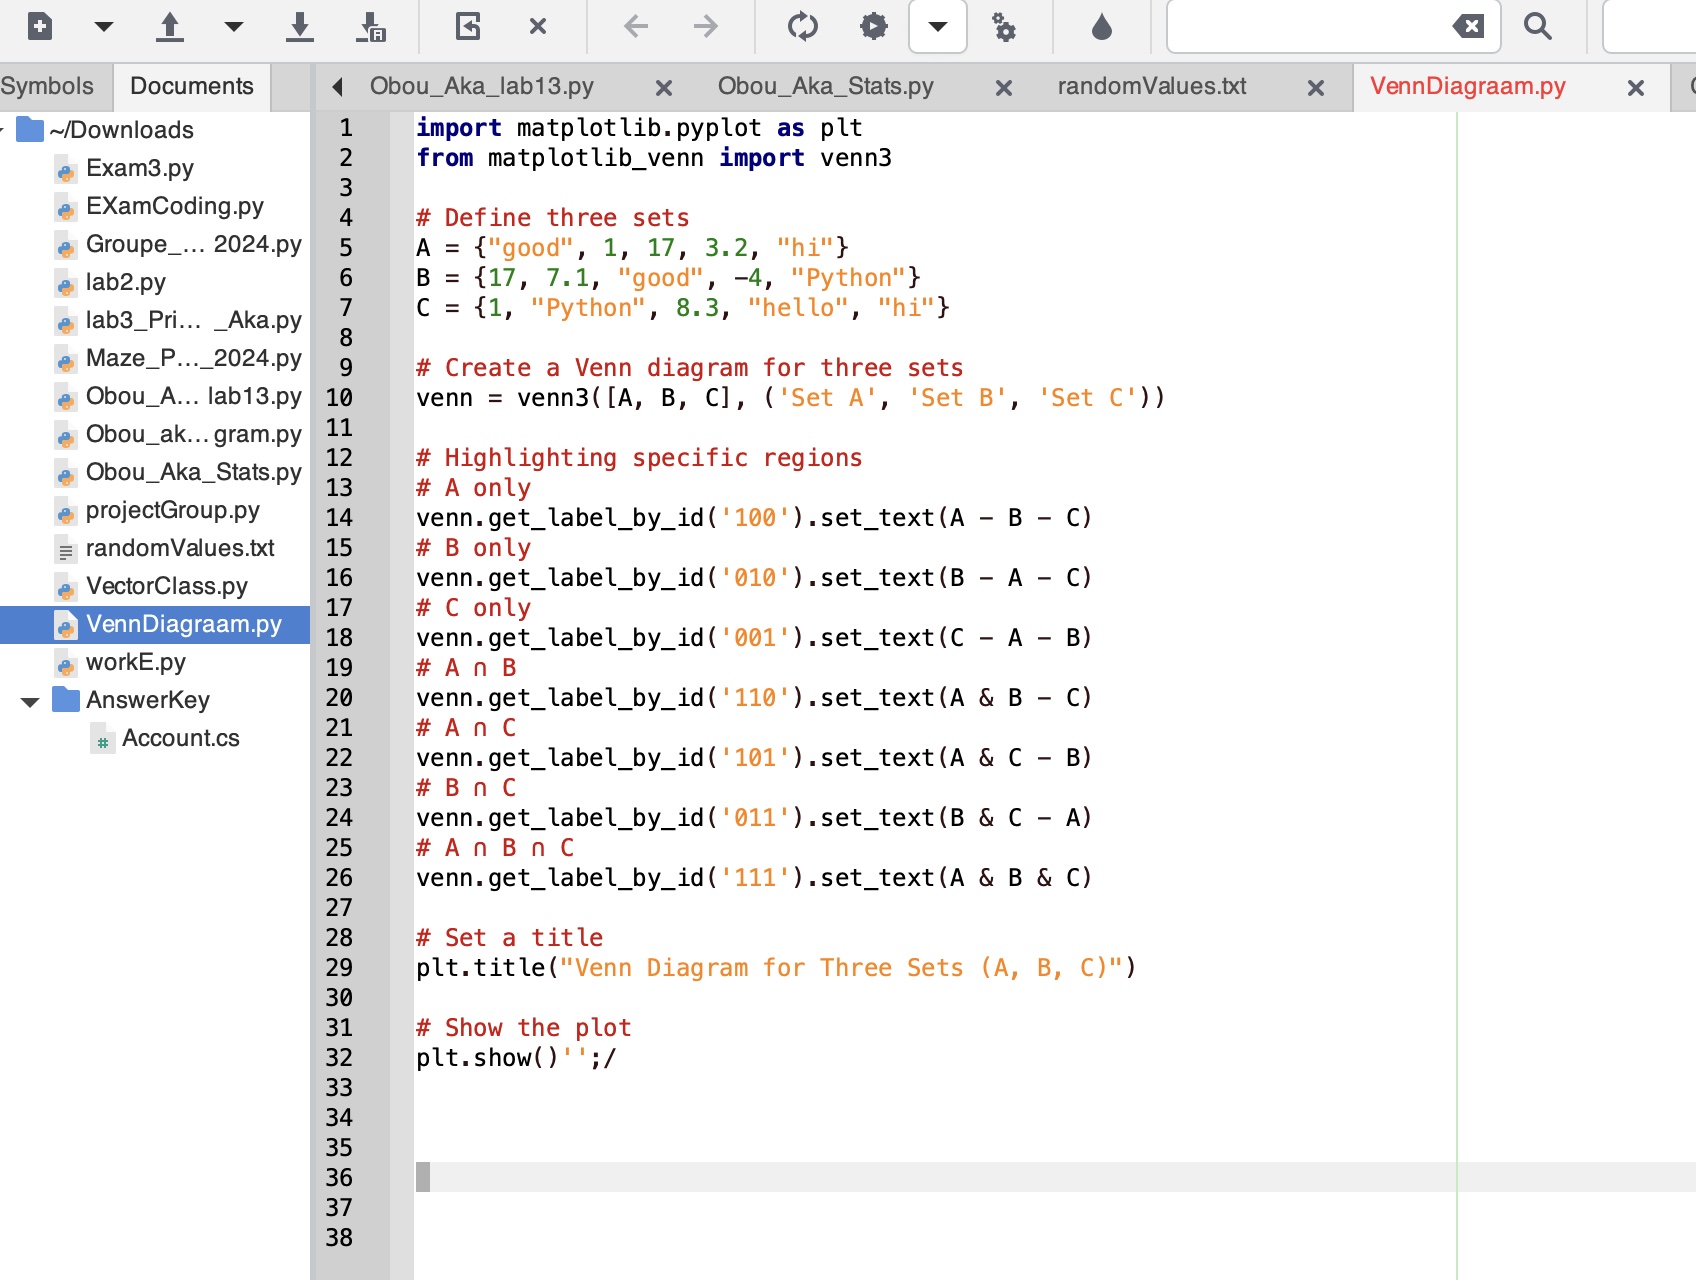This screenshot has height=1280, width=1696.
Task: Reload the current file from disk
Action: [468, 26]
